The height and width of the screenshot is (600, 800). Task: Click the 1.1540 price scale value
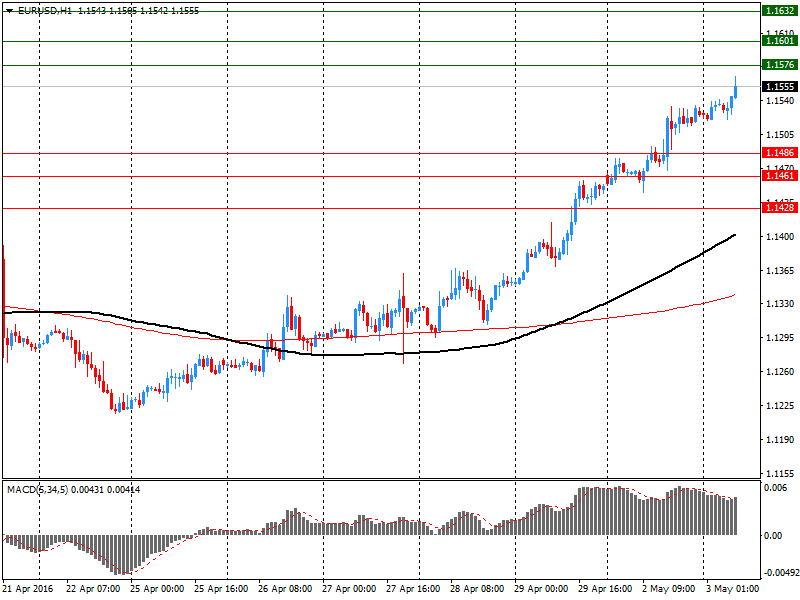[780, 101]
